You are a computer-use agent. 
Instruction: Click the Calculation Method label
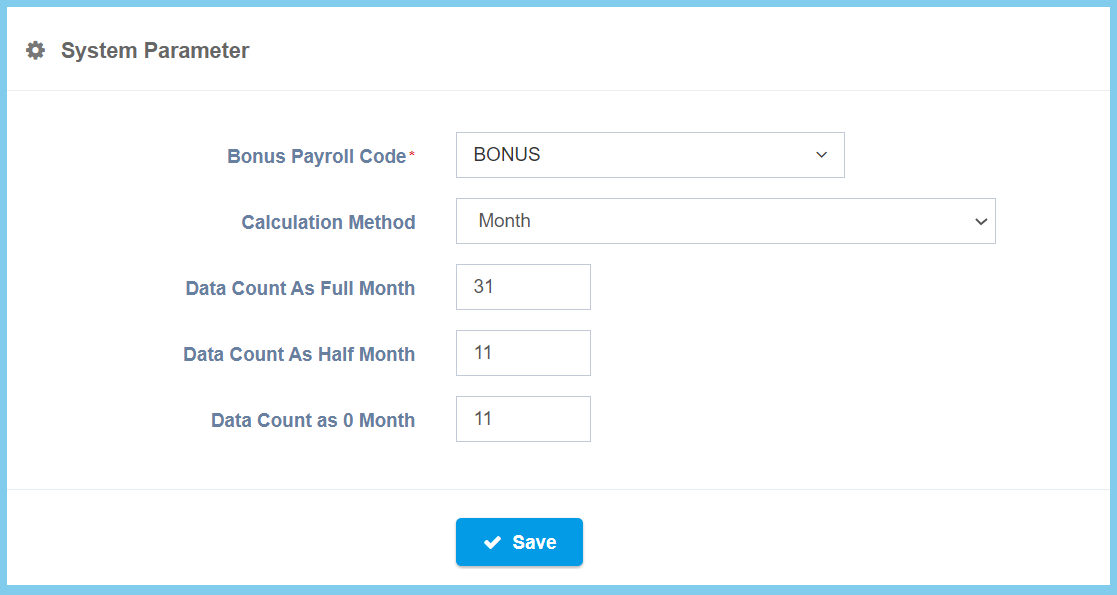(x=328, y=222)
